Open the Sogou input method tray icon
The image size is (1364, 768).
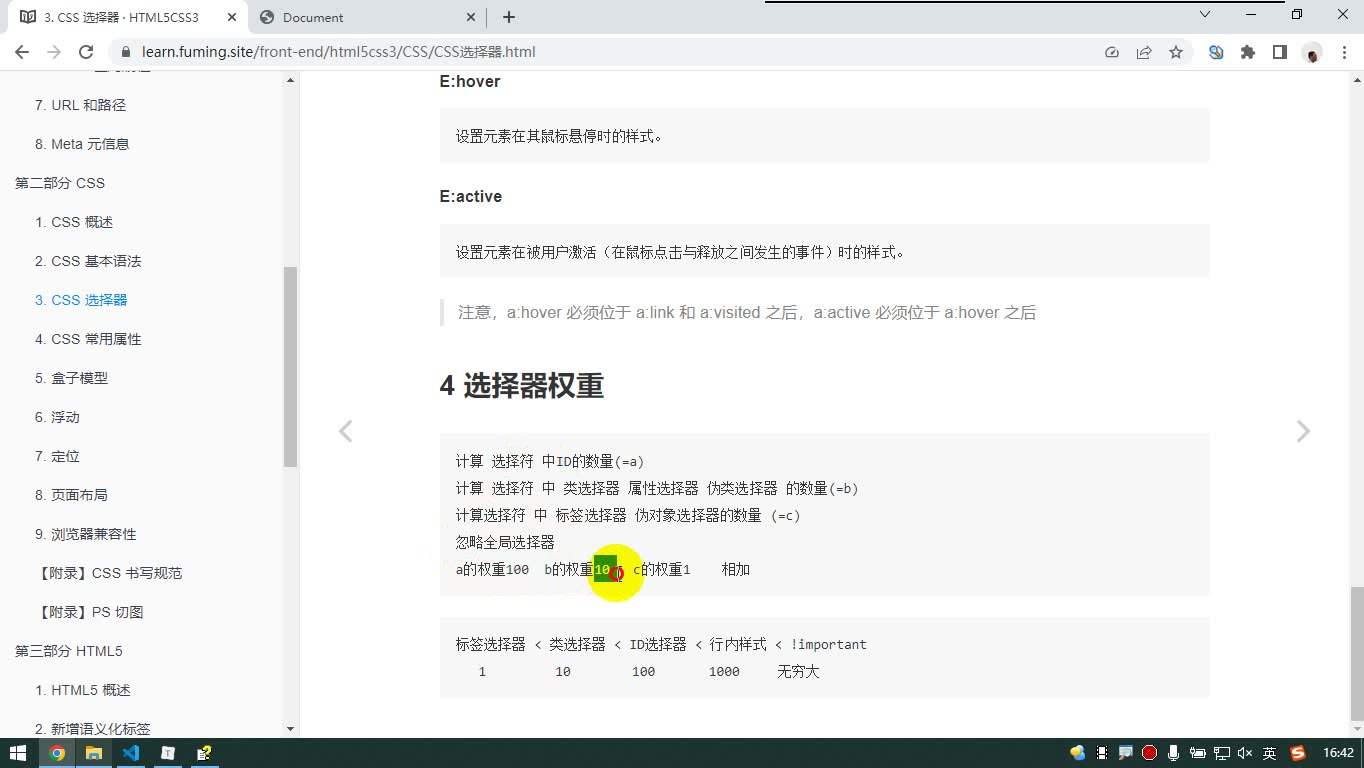1298,753
